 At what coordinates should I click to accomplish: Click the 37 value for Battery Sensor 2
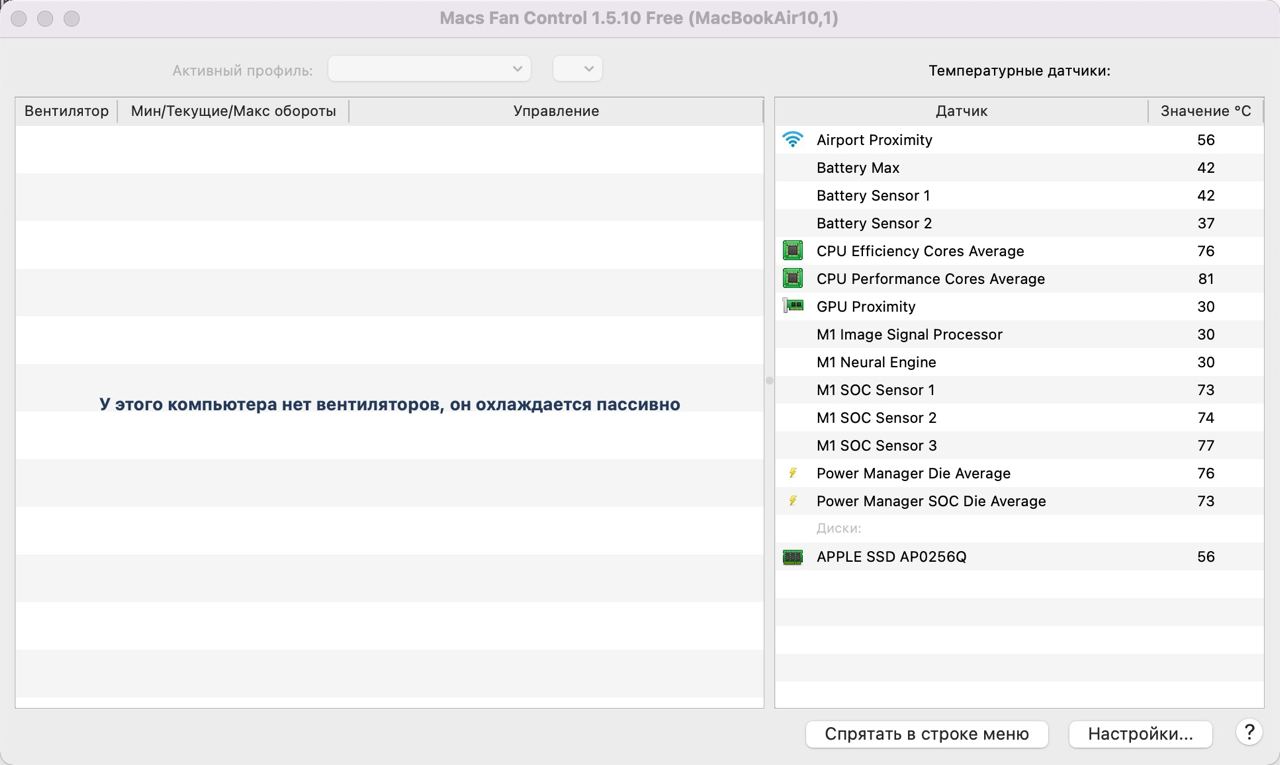(1206, 223)
